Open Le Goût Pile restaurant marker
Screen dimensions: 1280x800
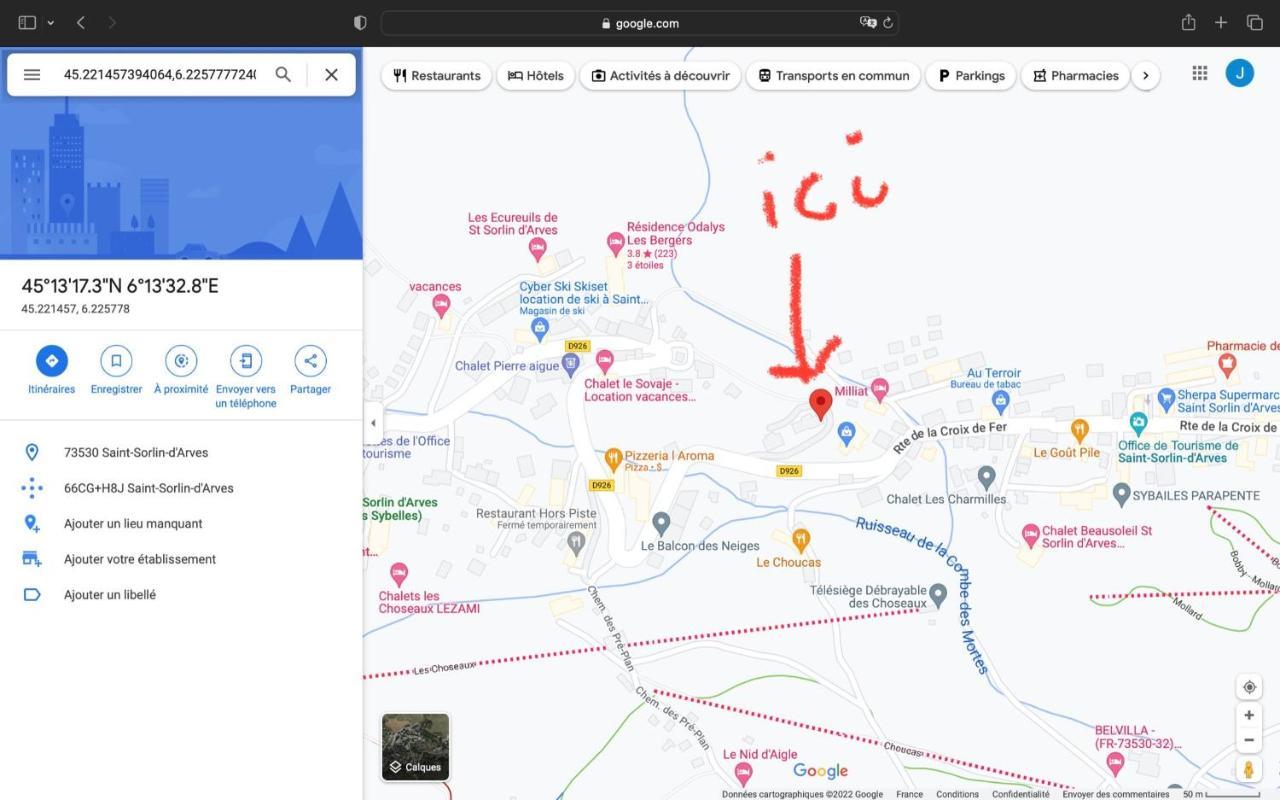pos(1079,431)
